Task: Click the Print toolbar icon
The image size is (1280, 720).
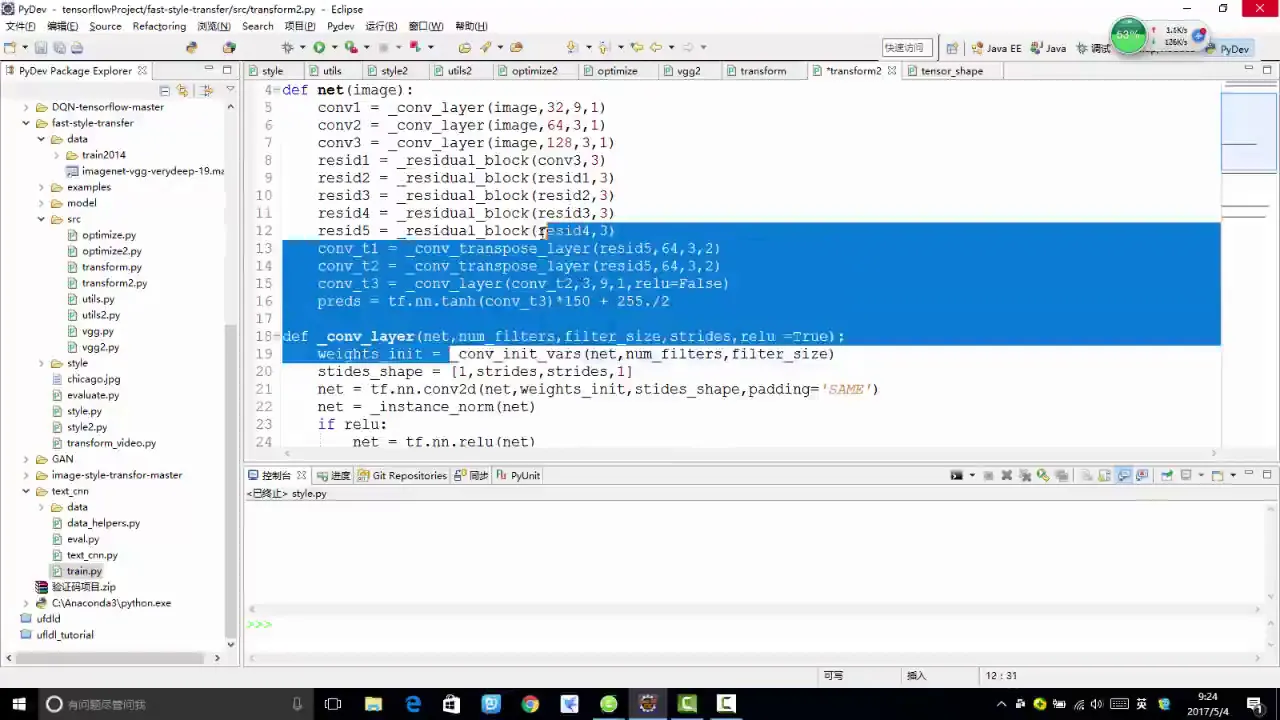Action: [x=77, y=47]
